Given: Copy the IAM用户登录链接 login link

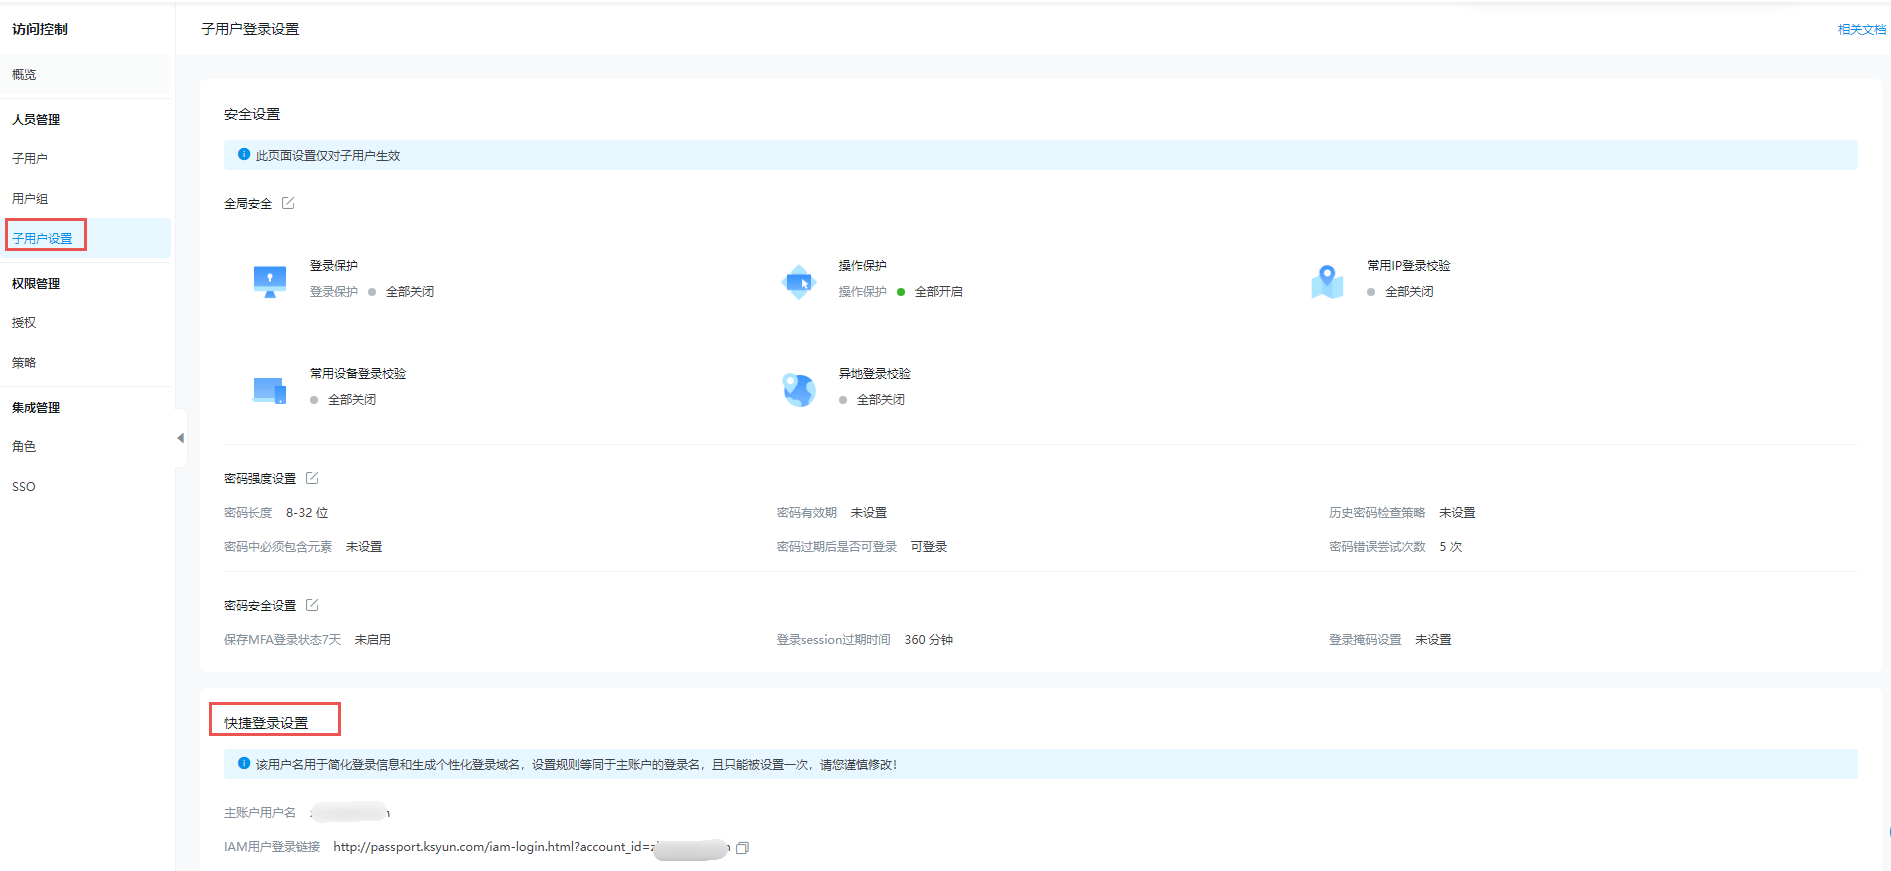Looking at the screenshot, I should pos(742,848).
